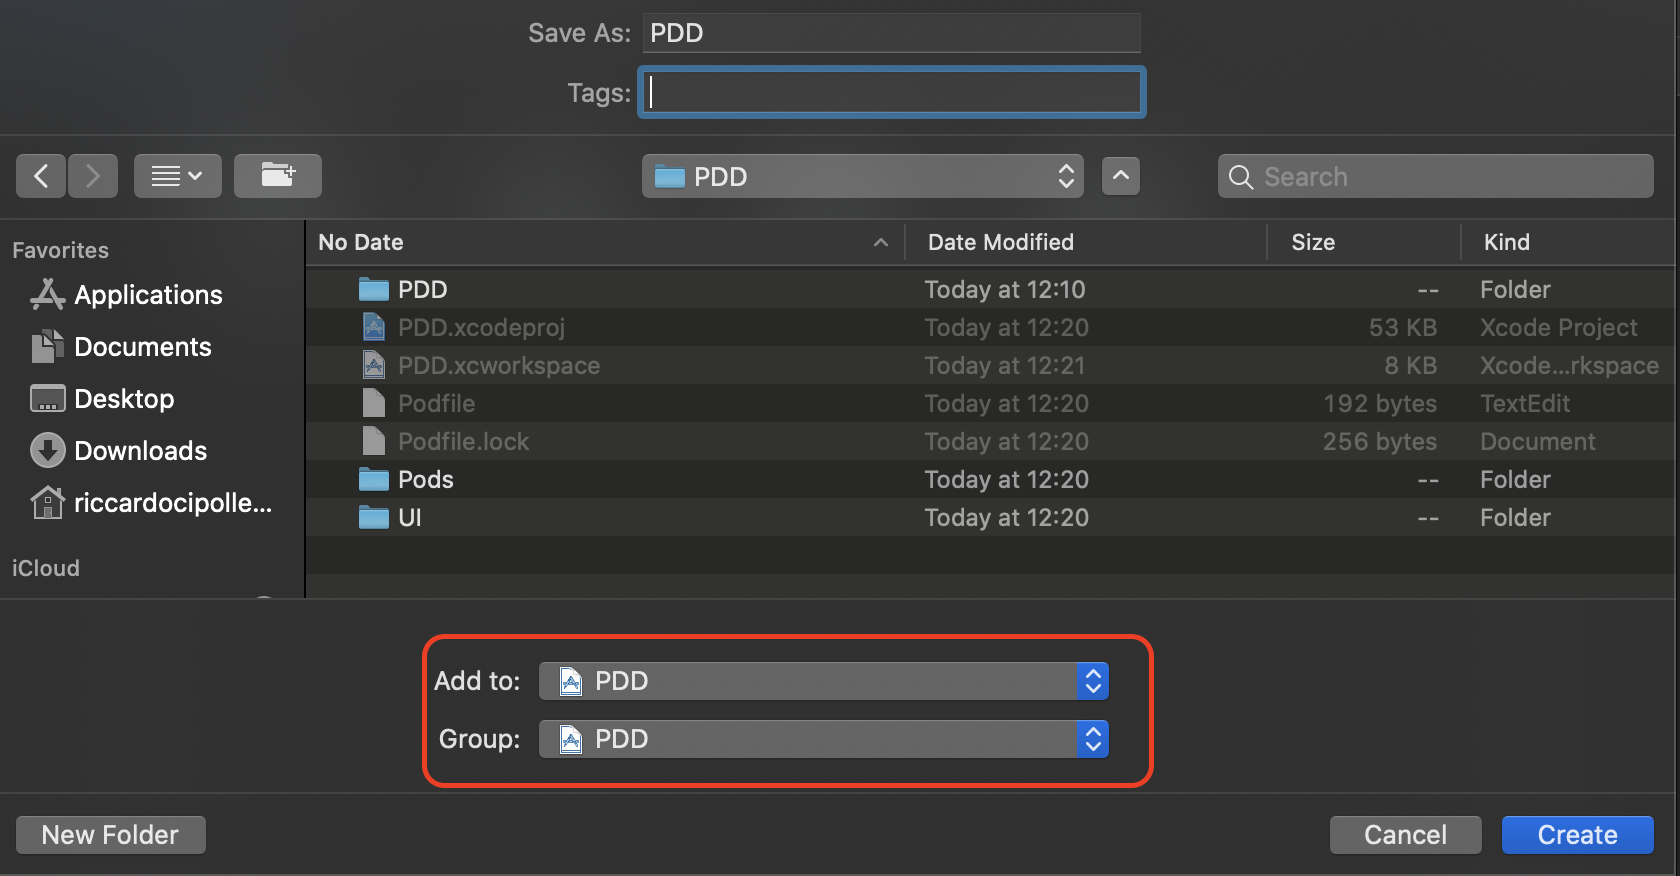Select the Pods folder row

[990, 479]
